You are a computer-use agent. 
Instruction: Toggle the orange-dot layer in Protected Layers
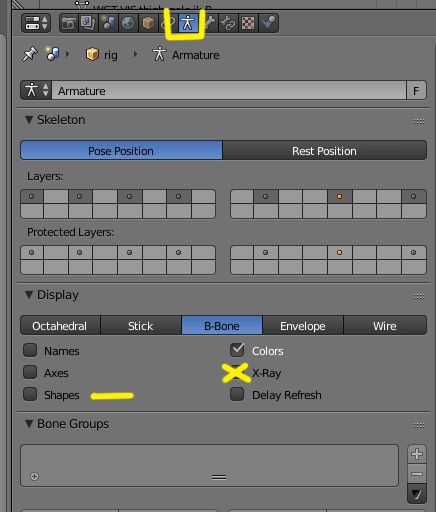click(x=340, y=253)
